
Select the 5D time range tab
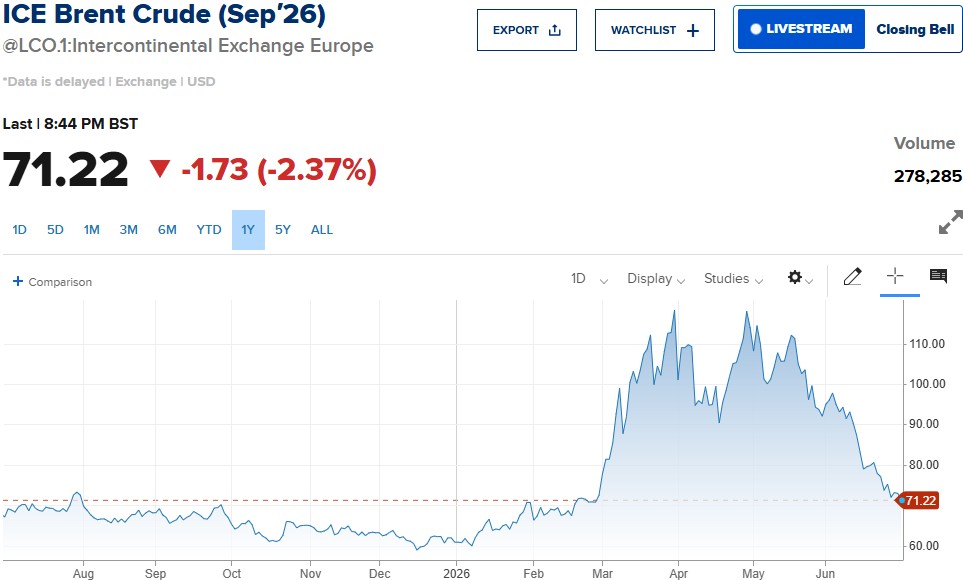55,230
